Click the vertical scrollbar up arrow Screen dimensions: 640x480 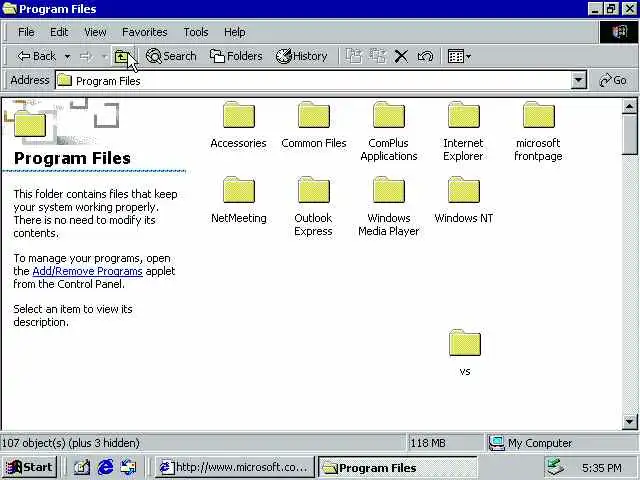[629, 107]
